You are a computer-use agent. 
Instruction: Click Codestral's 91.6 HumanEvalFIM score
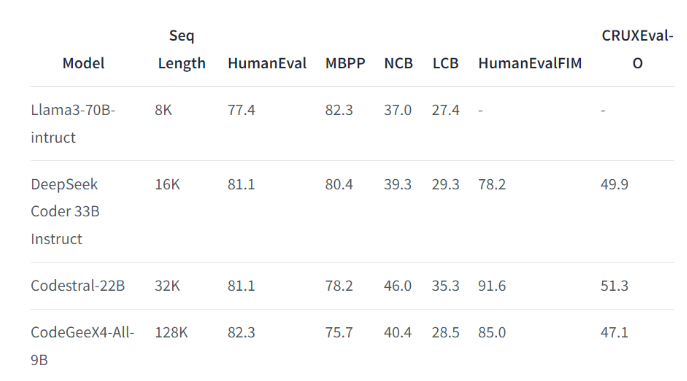coord(492,286)
